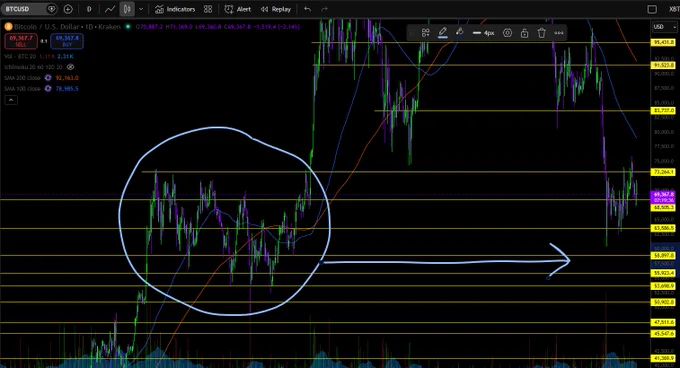
Task: Click the 45,547.6 price label
Action: [x=664, y=334]
